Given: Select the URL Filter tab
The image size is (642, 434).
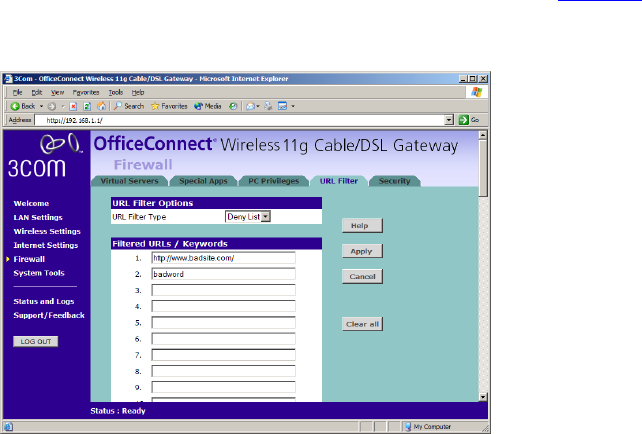Looking at the screenshot, I should coord(339,181).
